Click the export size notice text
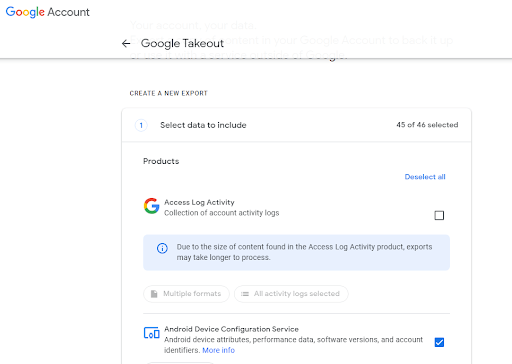The width and height of the screenshot is (512, 364). coord(304,252)
